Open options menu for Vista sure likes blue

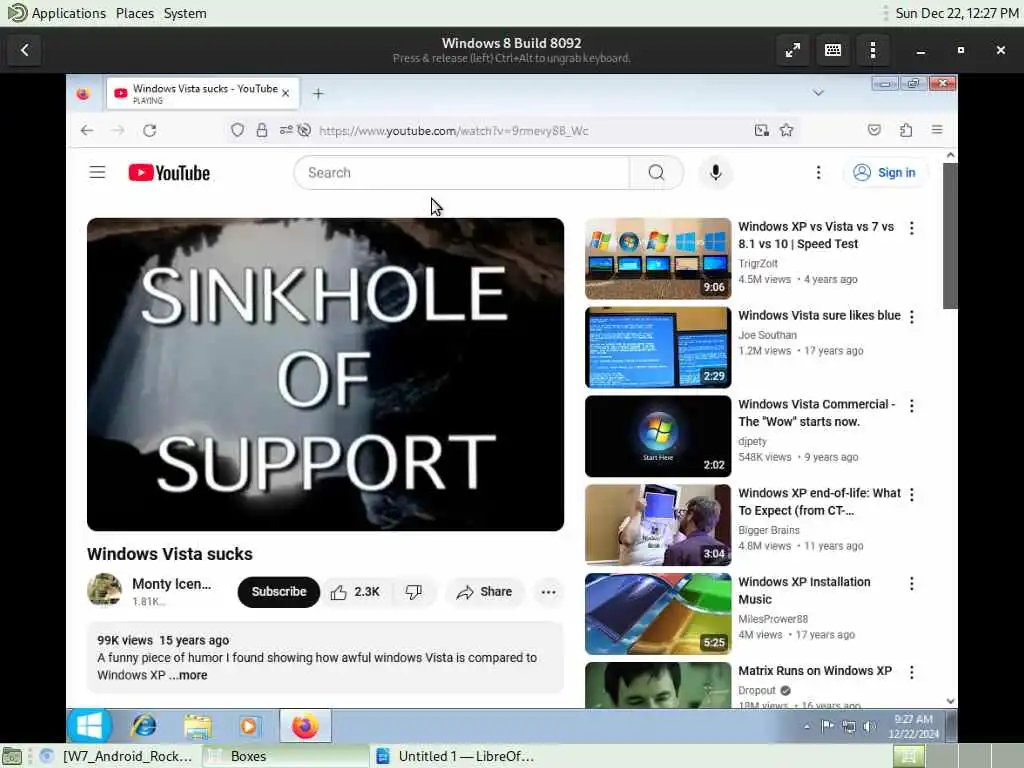point(912,317)
